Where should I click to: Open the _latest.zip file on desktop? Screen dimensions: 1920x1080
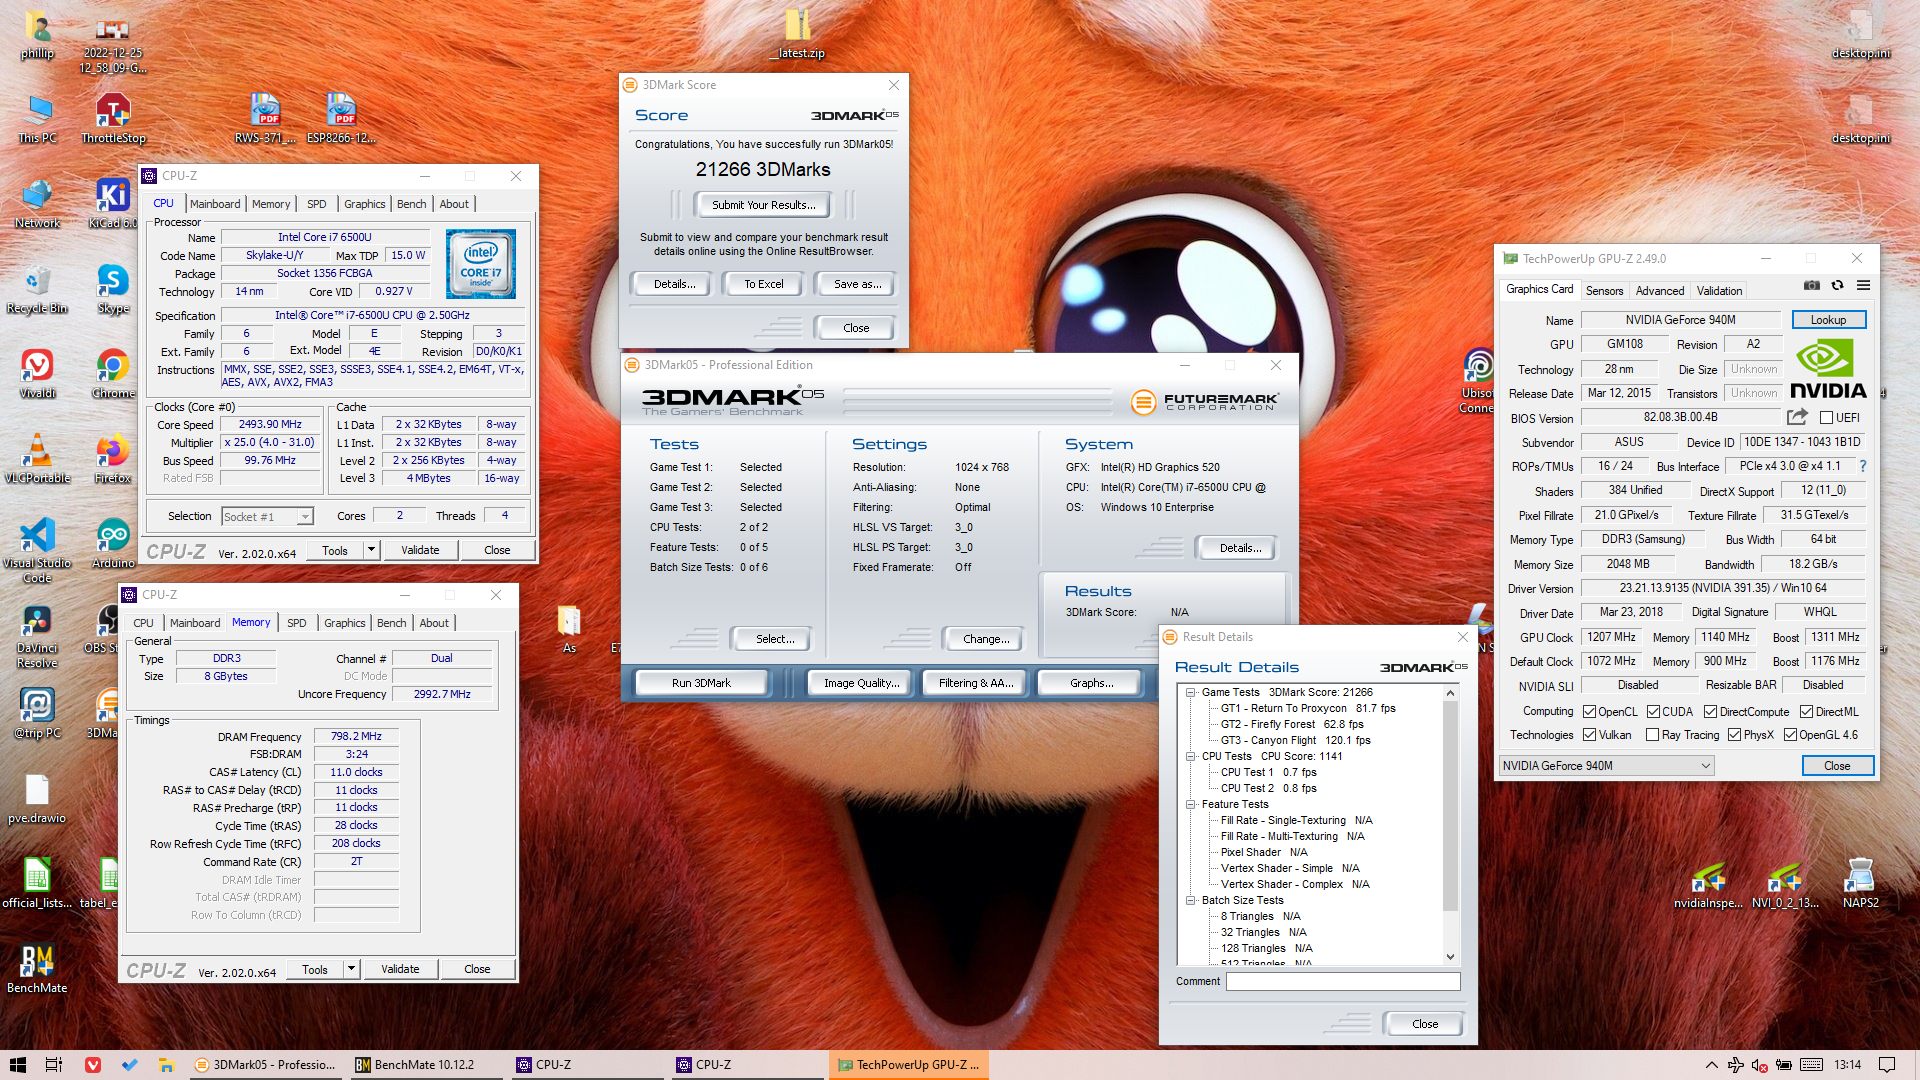click(x=797, y=33)
